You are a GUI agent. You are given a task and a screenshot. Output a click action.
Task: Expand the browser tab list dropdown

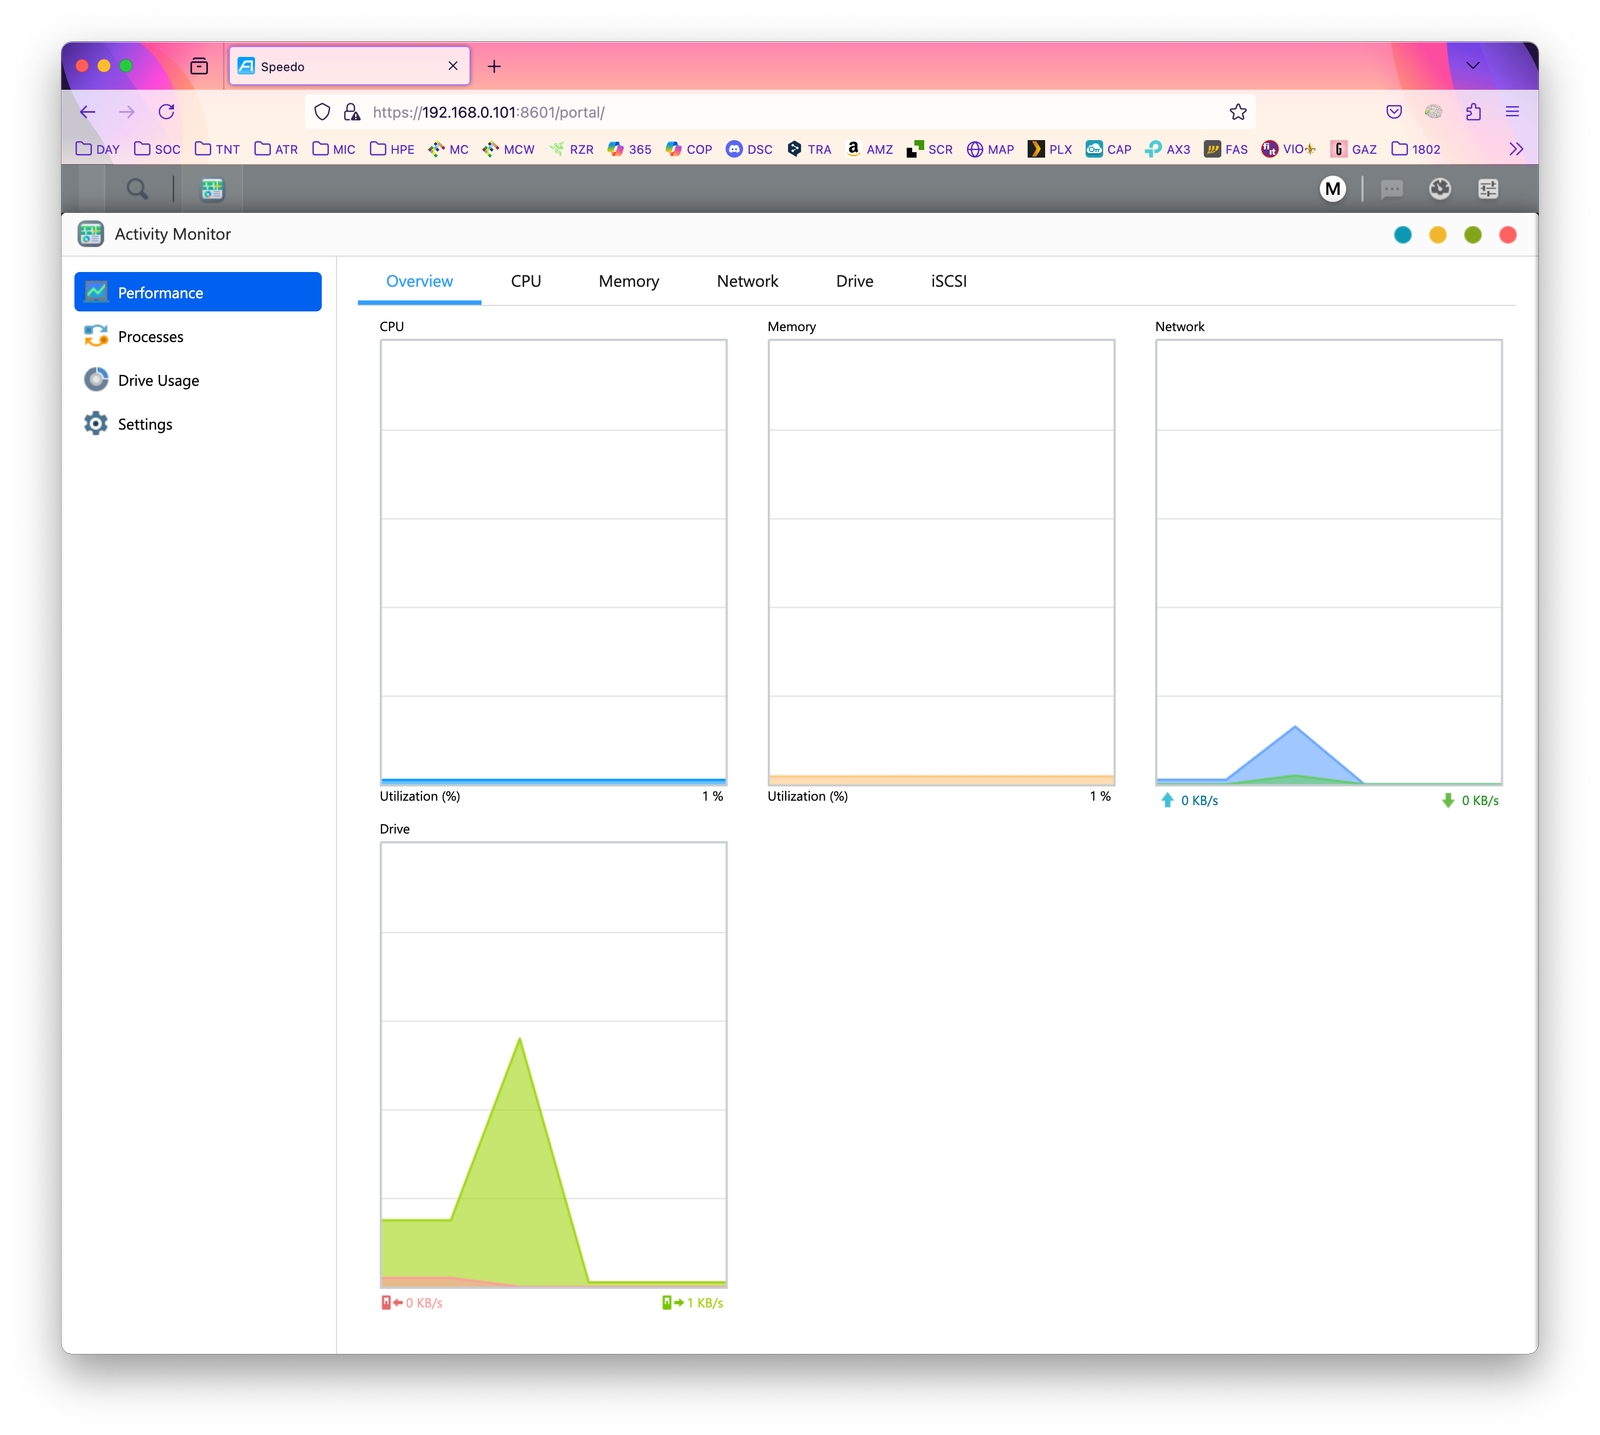(1472, 66)
